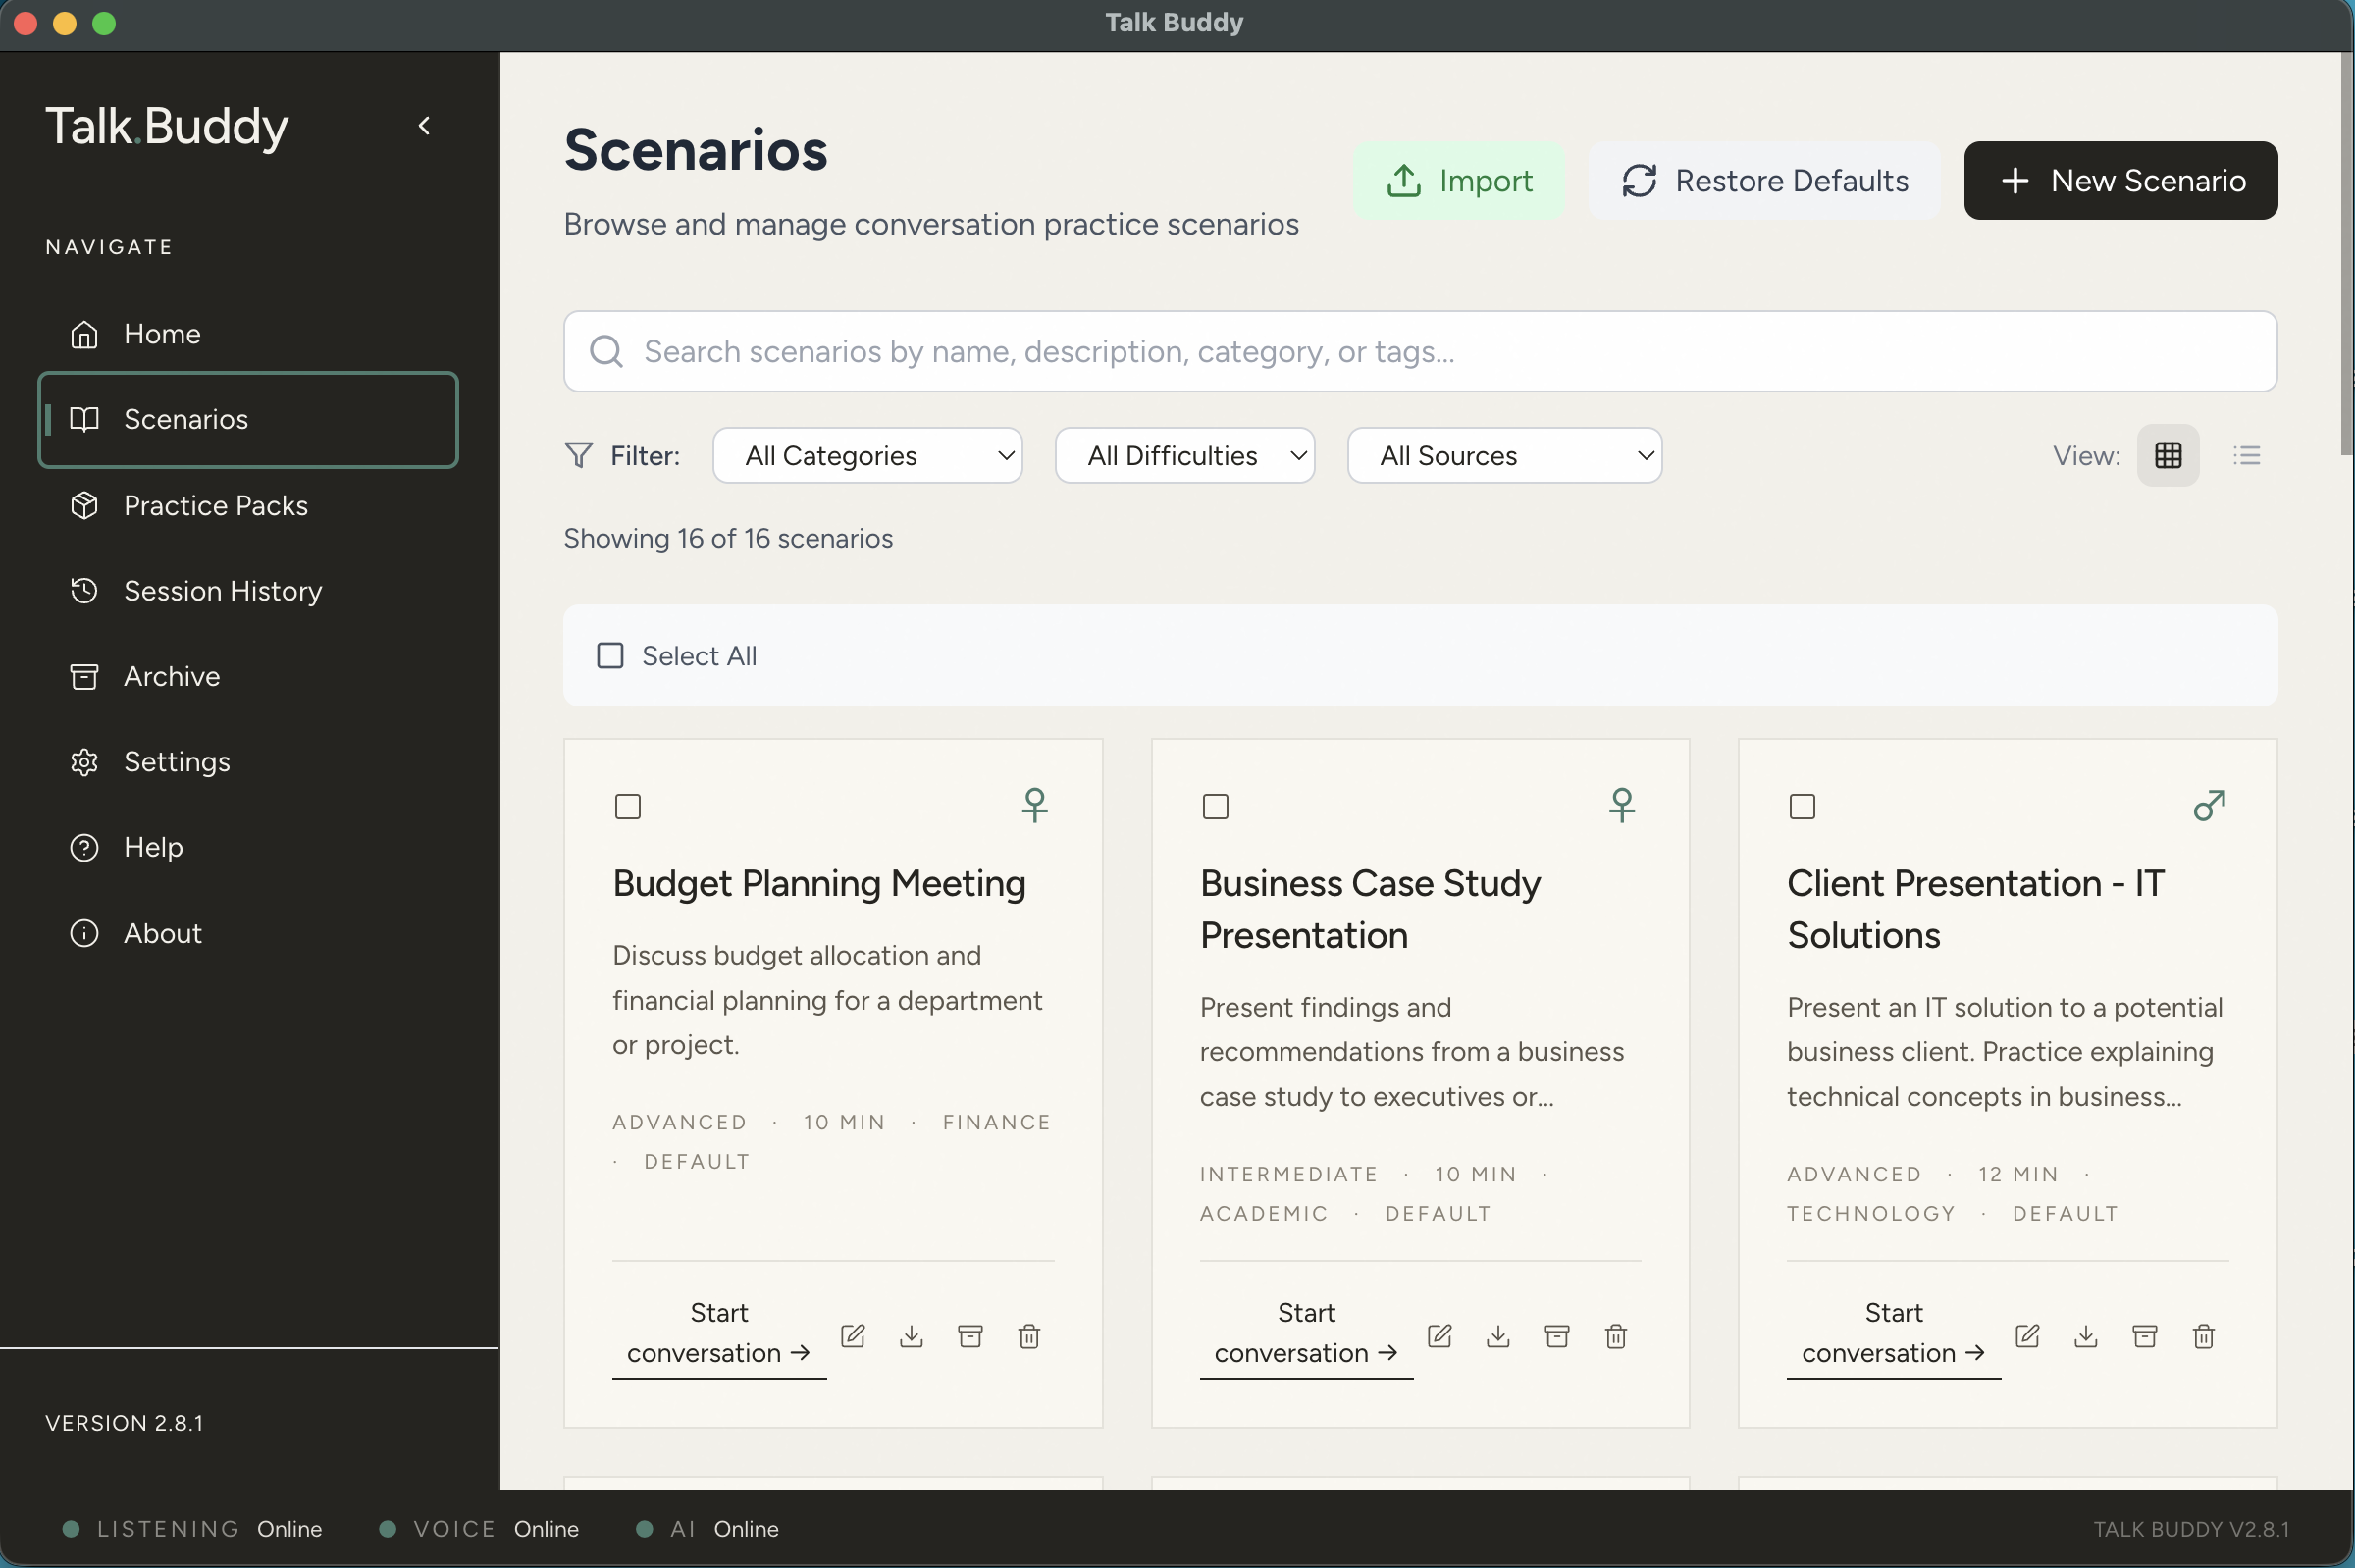Screen dimensions: 2355x1568
Task: Switch to grid view
Action: point(2167,456)
